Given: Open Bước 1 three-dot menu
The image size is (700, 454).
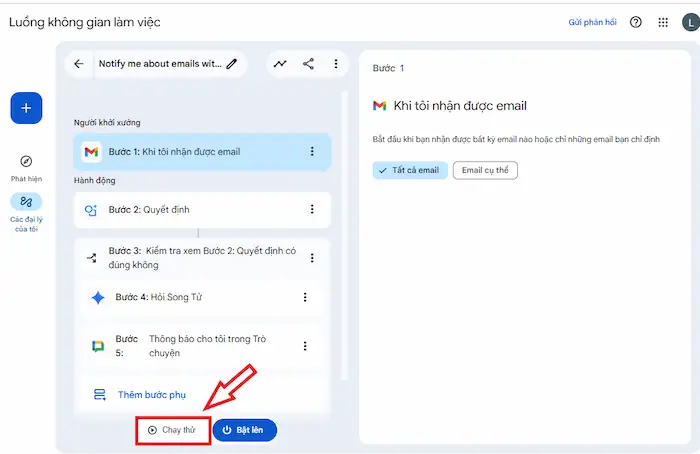Looking at the screenshot, I should [312, 152].
